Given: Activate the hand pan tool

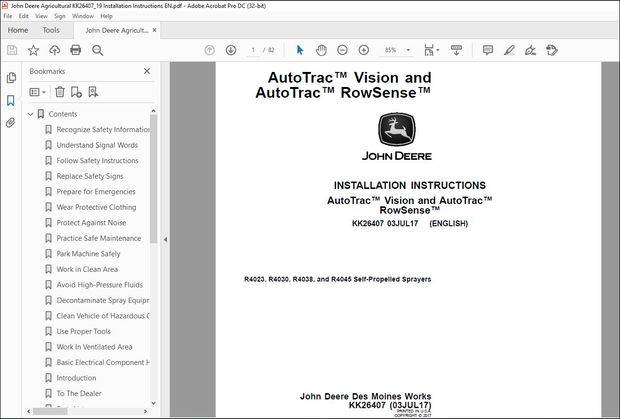Looking at the screenshot, I should point(321,50).
